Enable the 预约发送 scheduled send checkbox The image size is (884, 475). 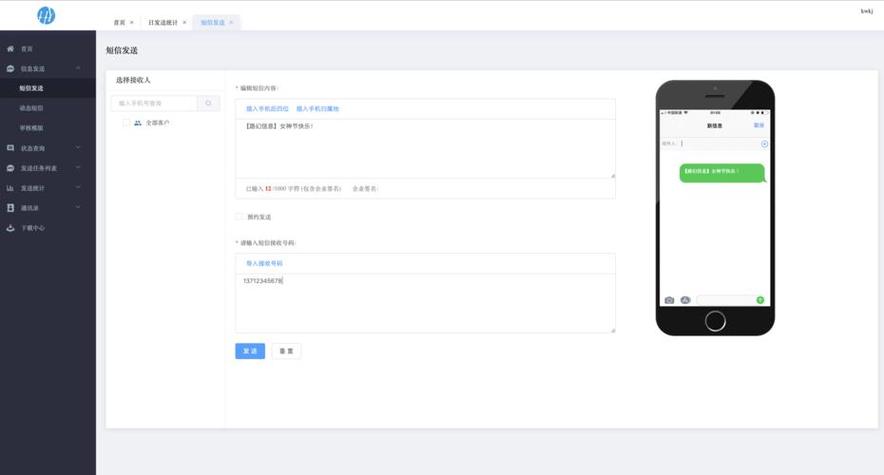click(x=239, y=216)
